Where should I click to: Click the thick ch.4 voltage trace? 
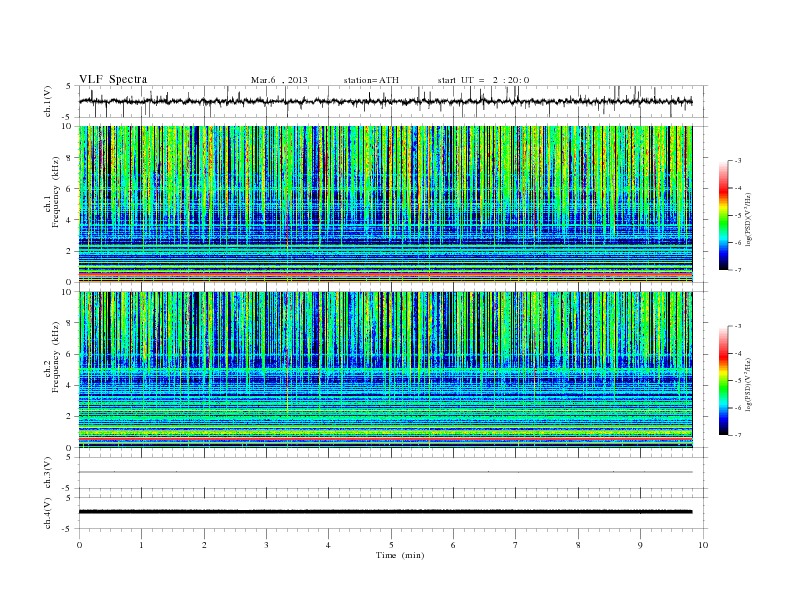(386, 512)
